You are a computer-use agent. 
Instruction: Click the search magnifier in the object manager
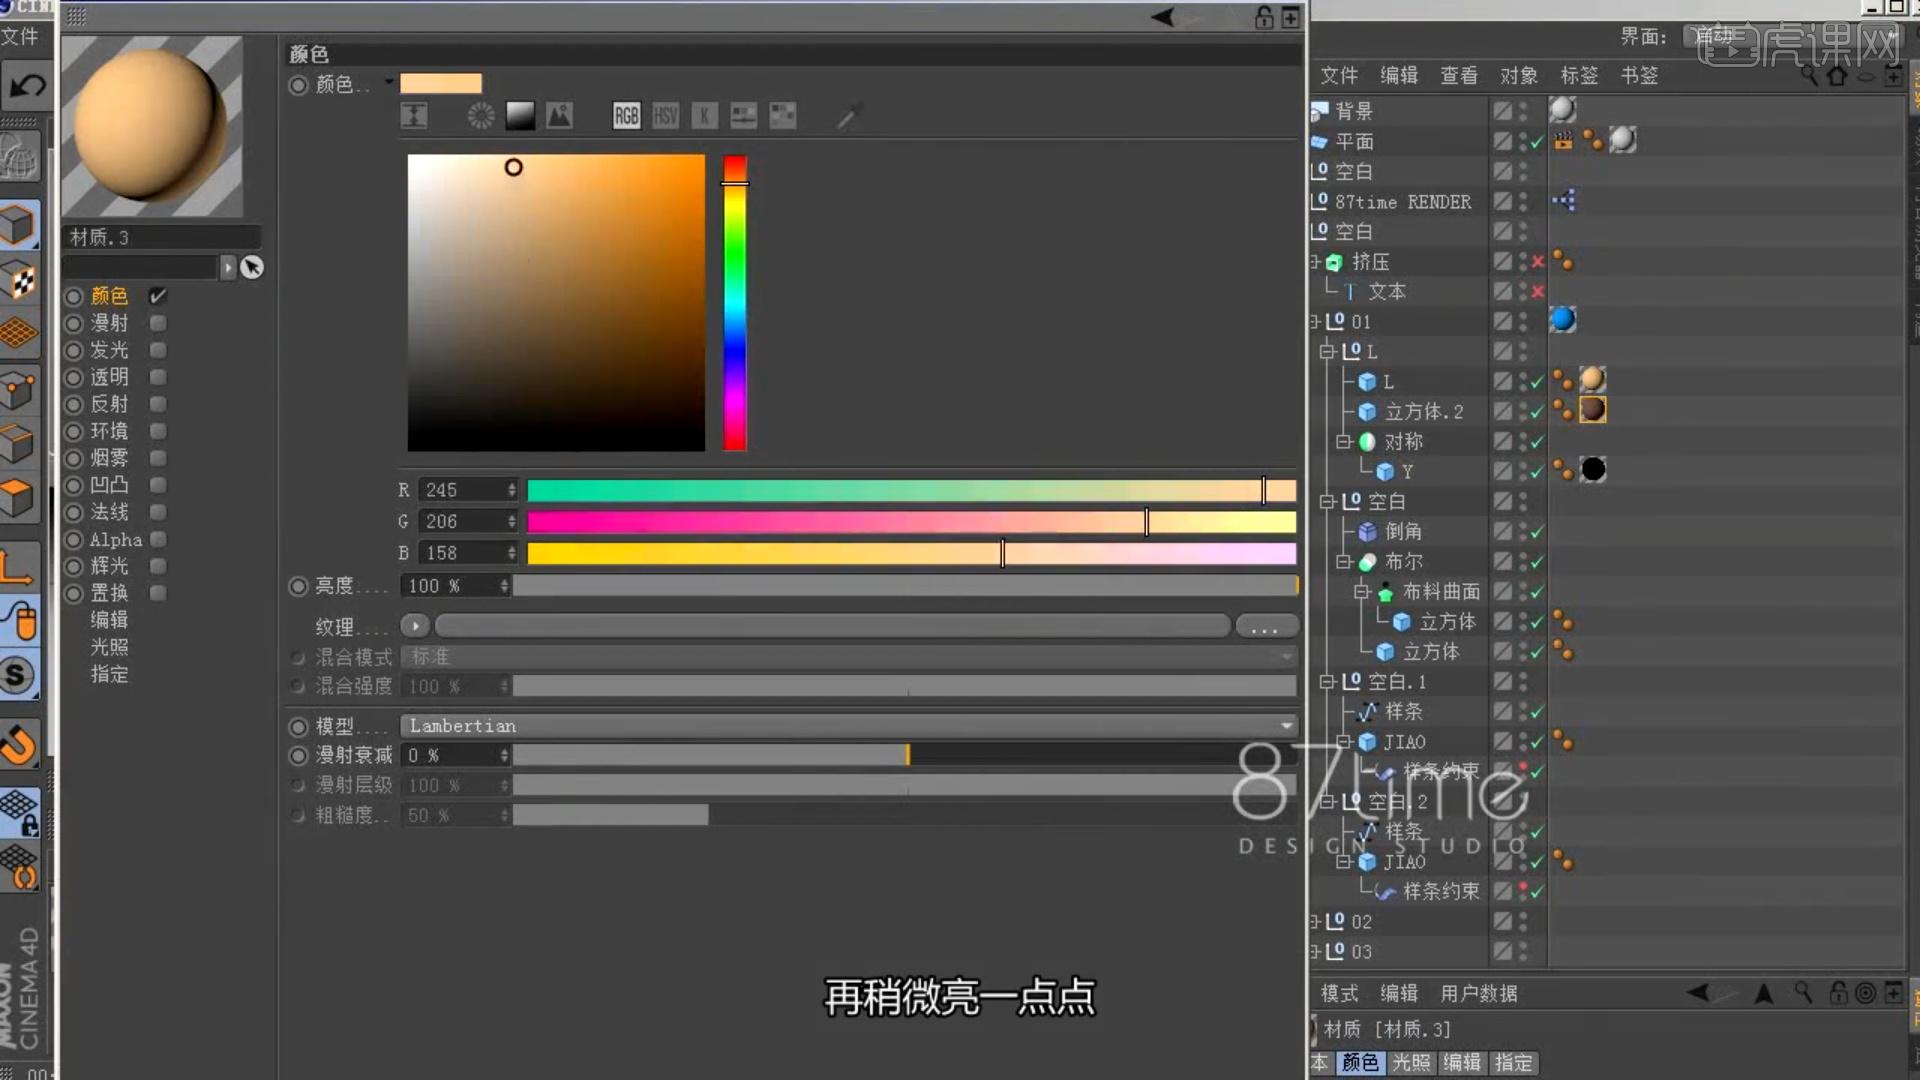pyautogui.click(x=1808, y=76)
